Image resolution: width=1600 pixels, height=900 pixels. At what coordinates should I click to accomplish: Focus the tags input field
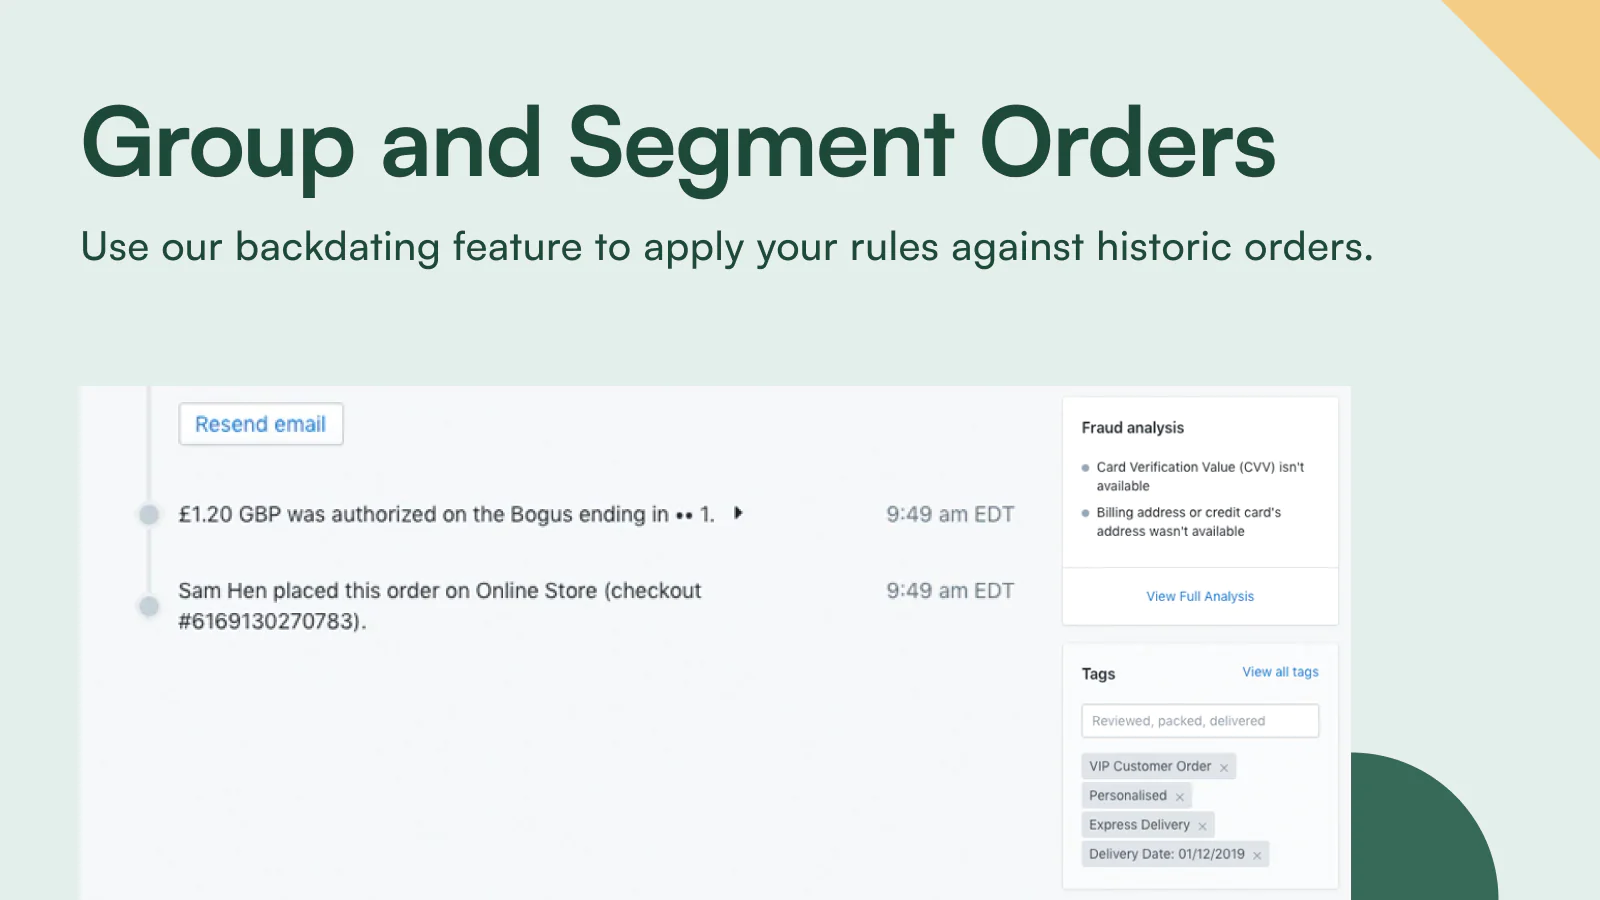coord(1199,721)
